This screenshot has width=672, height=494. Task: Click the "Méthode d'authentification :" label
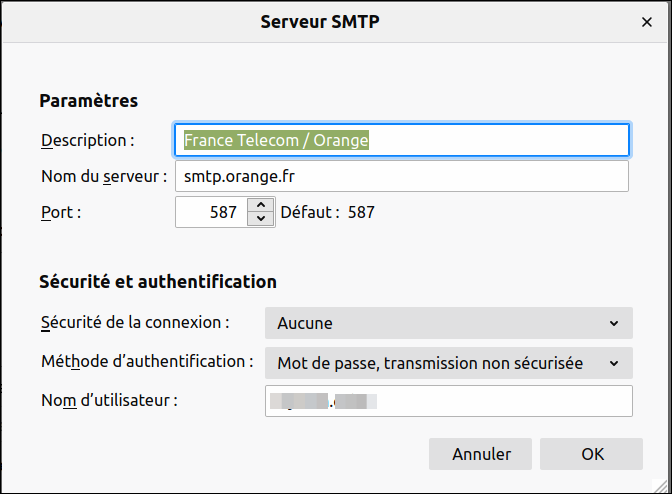coord(147,361)
